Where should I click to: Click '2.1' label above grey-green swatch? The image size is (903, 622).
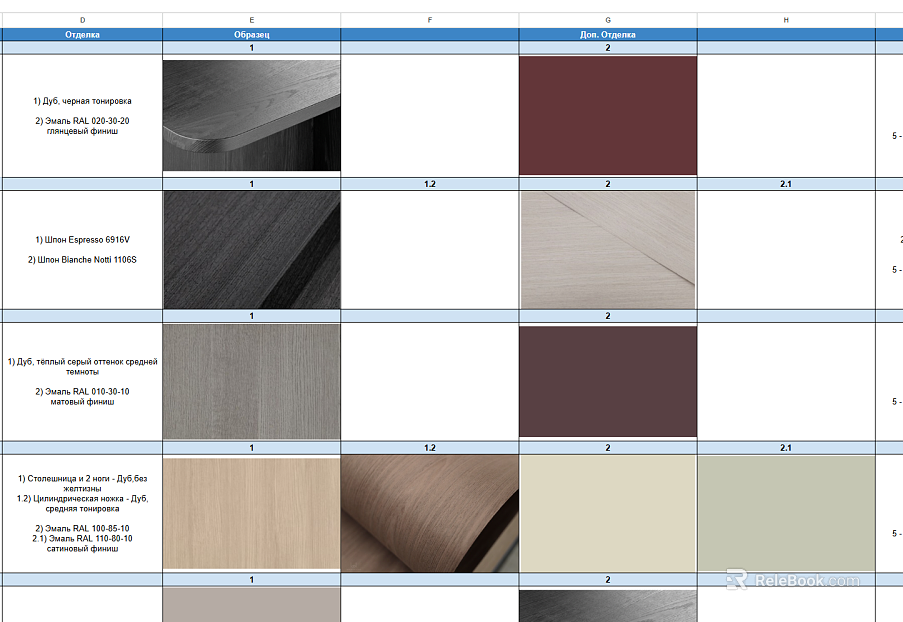(x=786, y=447)
